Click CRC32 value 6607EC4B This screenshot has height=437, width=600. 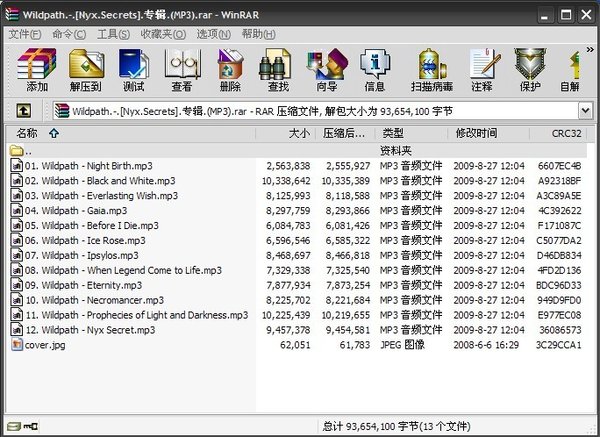pos(559,166)
